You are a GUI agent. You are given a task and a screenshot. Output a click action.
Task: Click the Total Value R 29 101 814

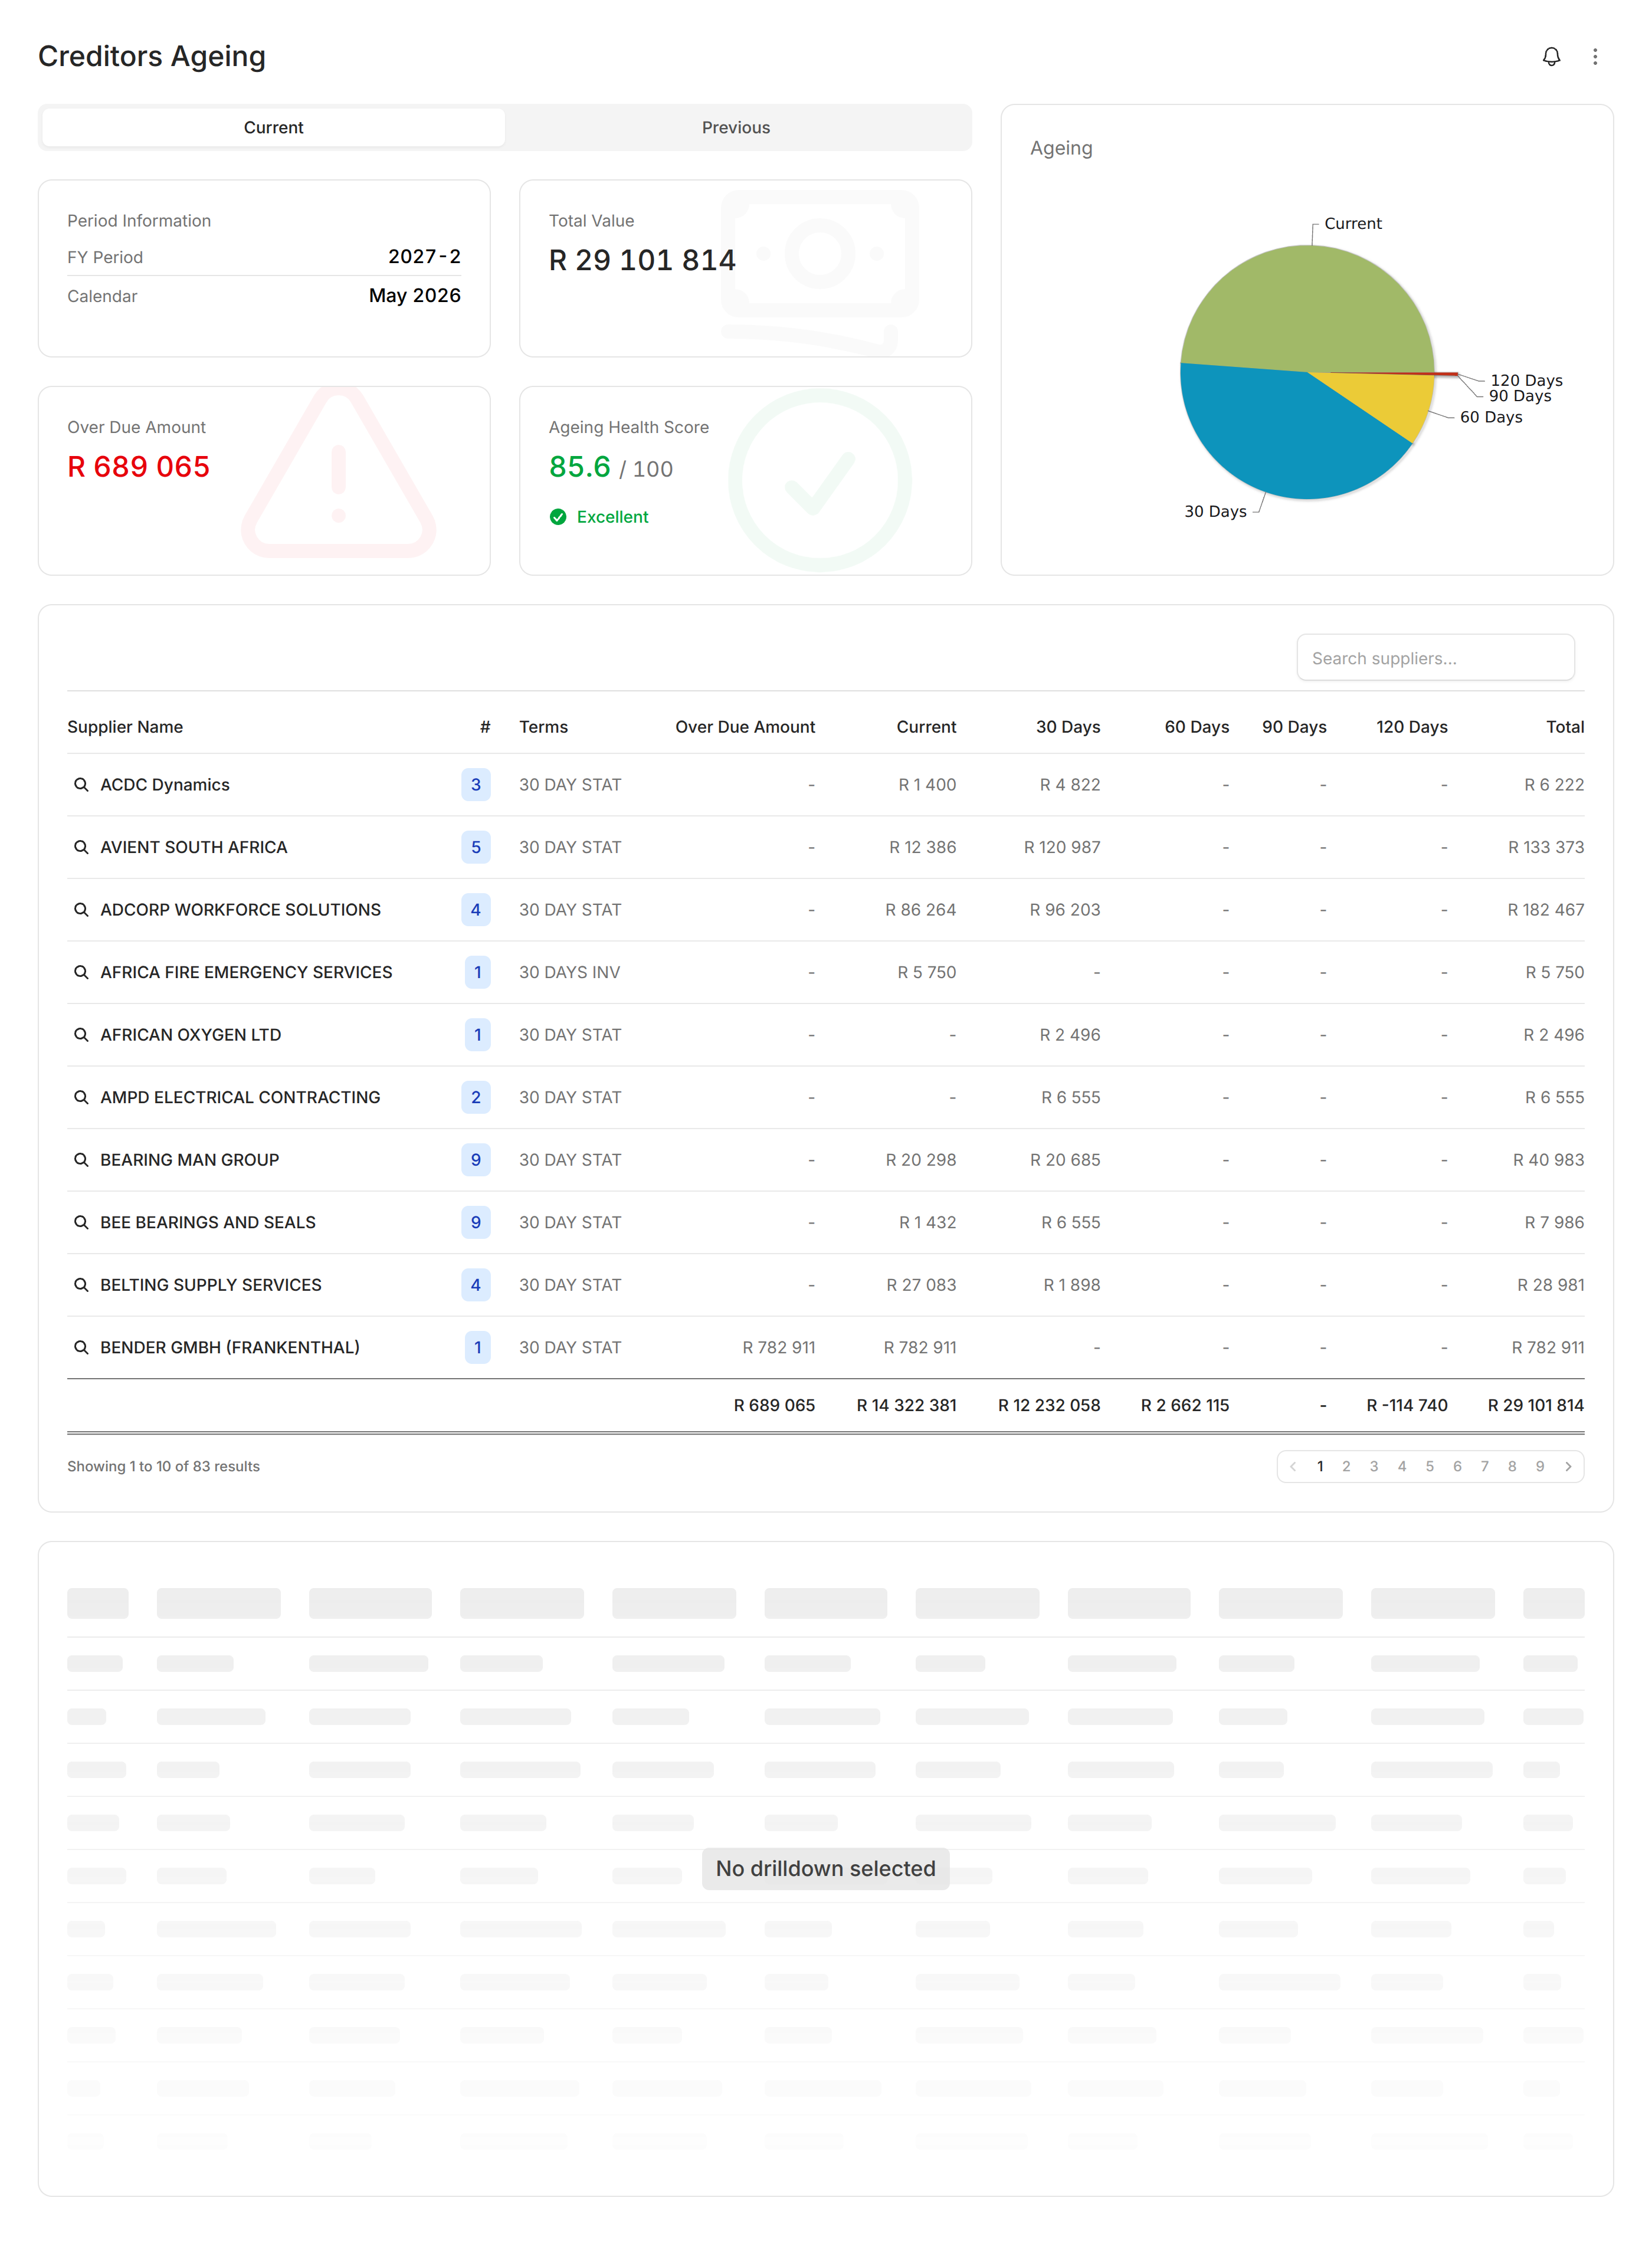[x=642, y=260]
